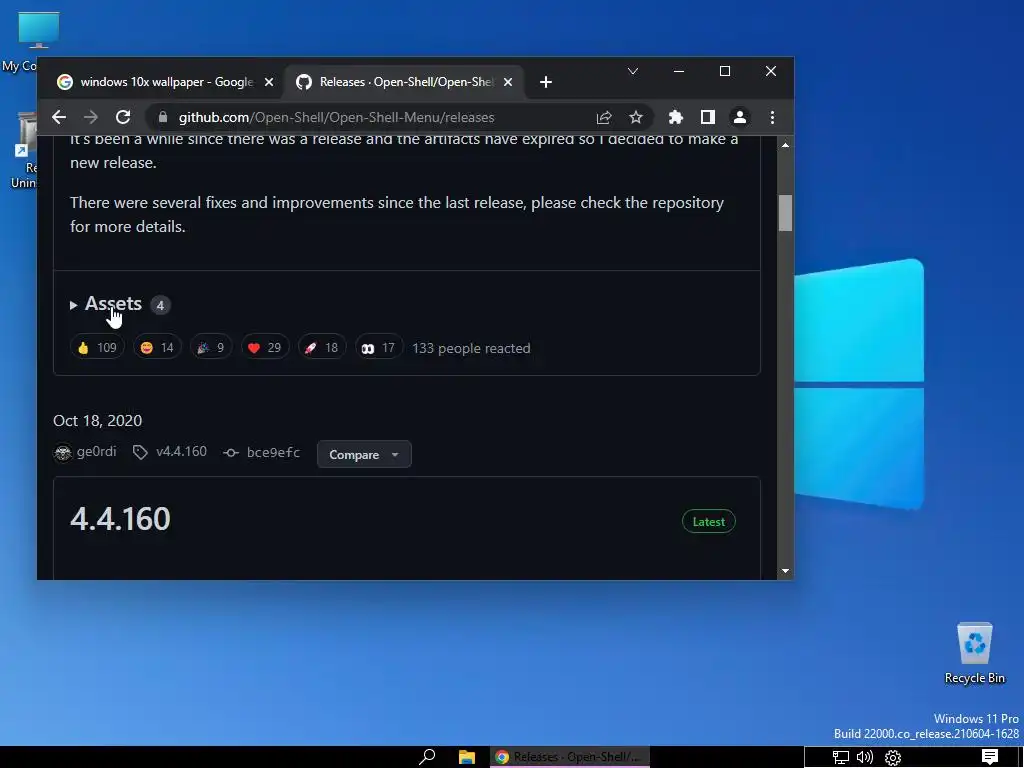Click the page scrollbar thumb

(x=785, y=213)
